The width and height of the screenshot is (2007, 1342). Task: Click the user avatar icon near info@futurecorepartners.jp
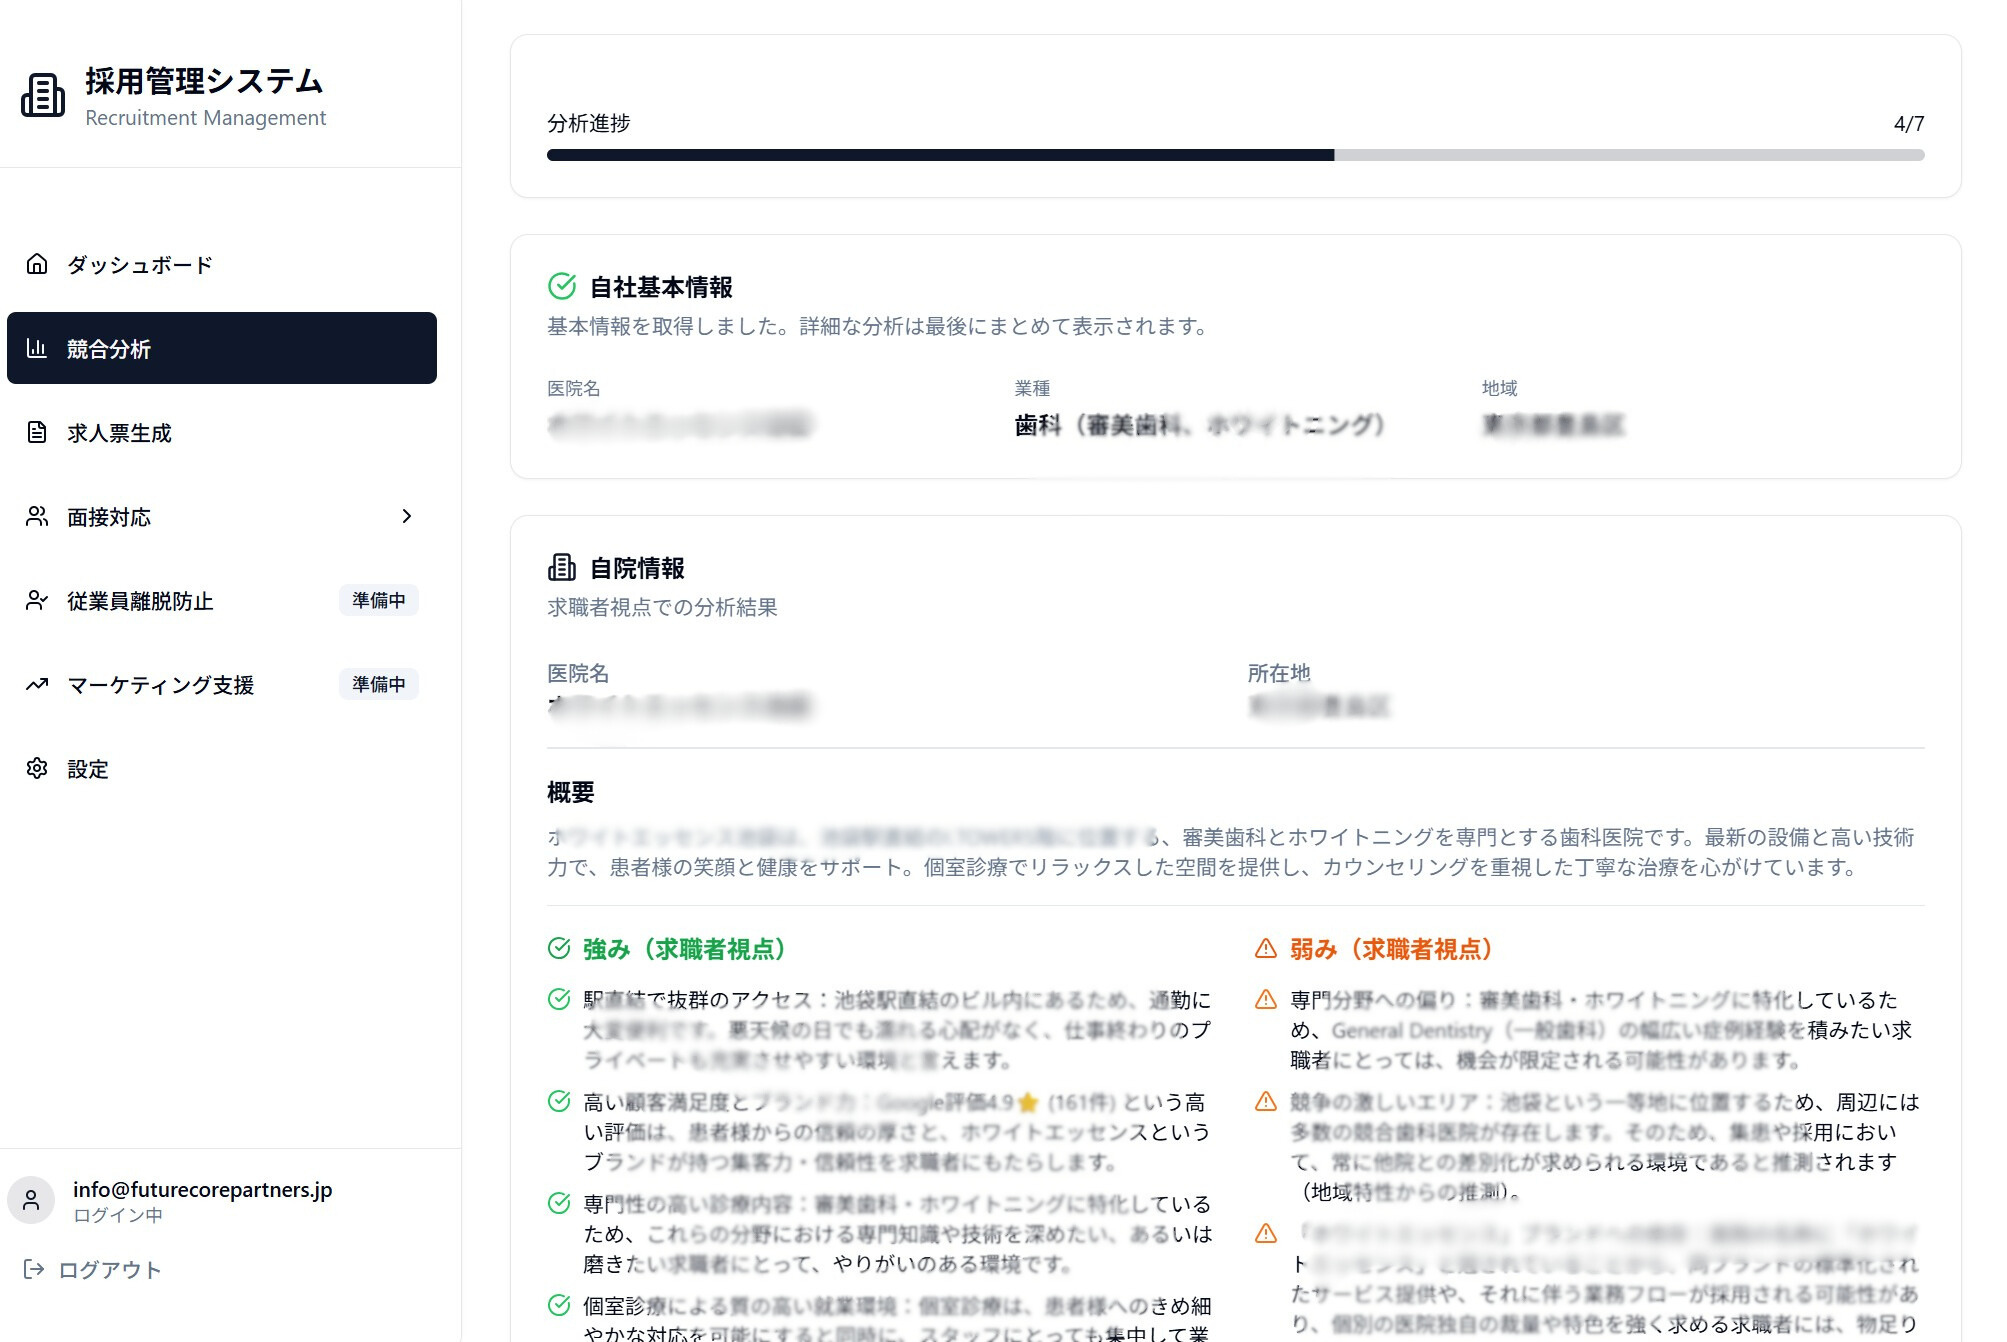tap(31, 1199)
